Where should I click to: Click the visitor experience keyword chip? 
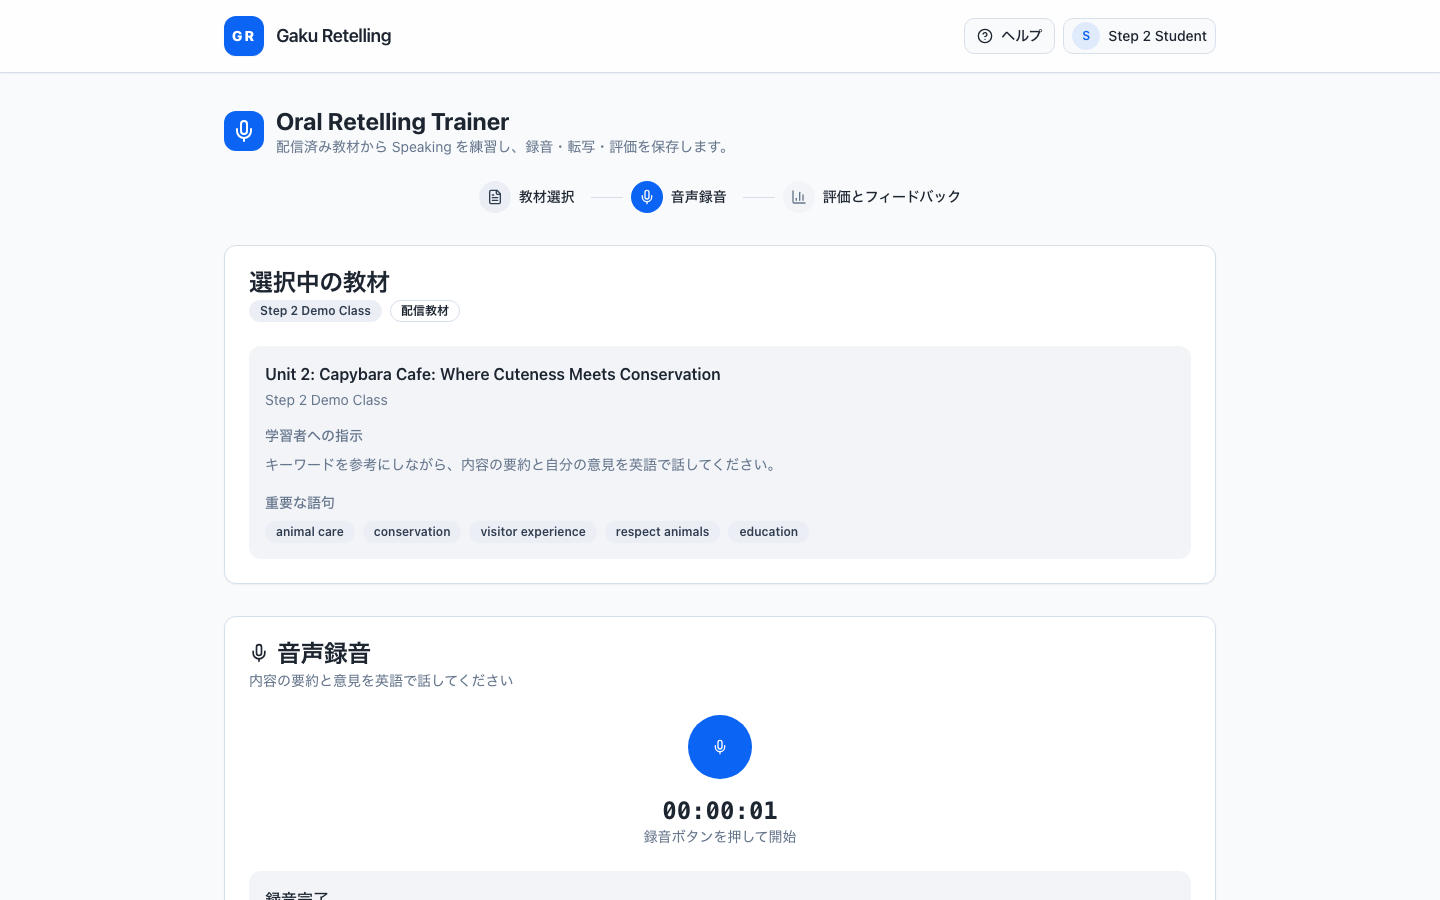[533, 532]
